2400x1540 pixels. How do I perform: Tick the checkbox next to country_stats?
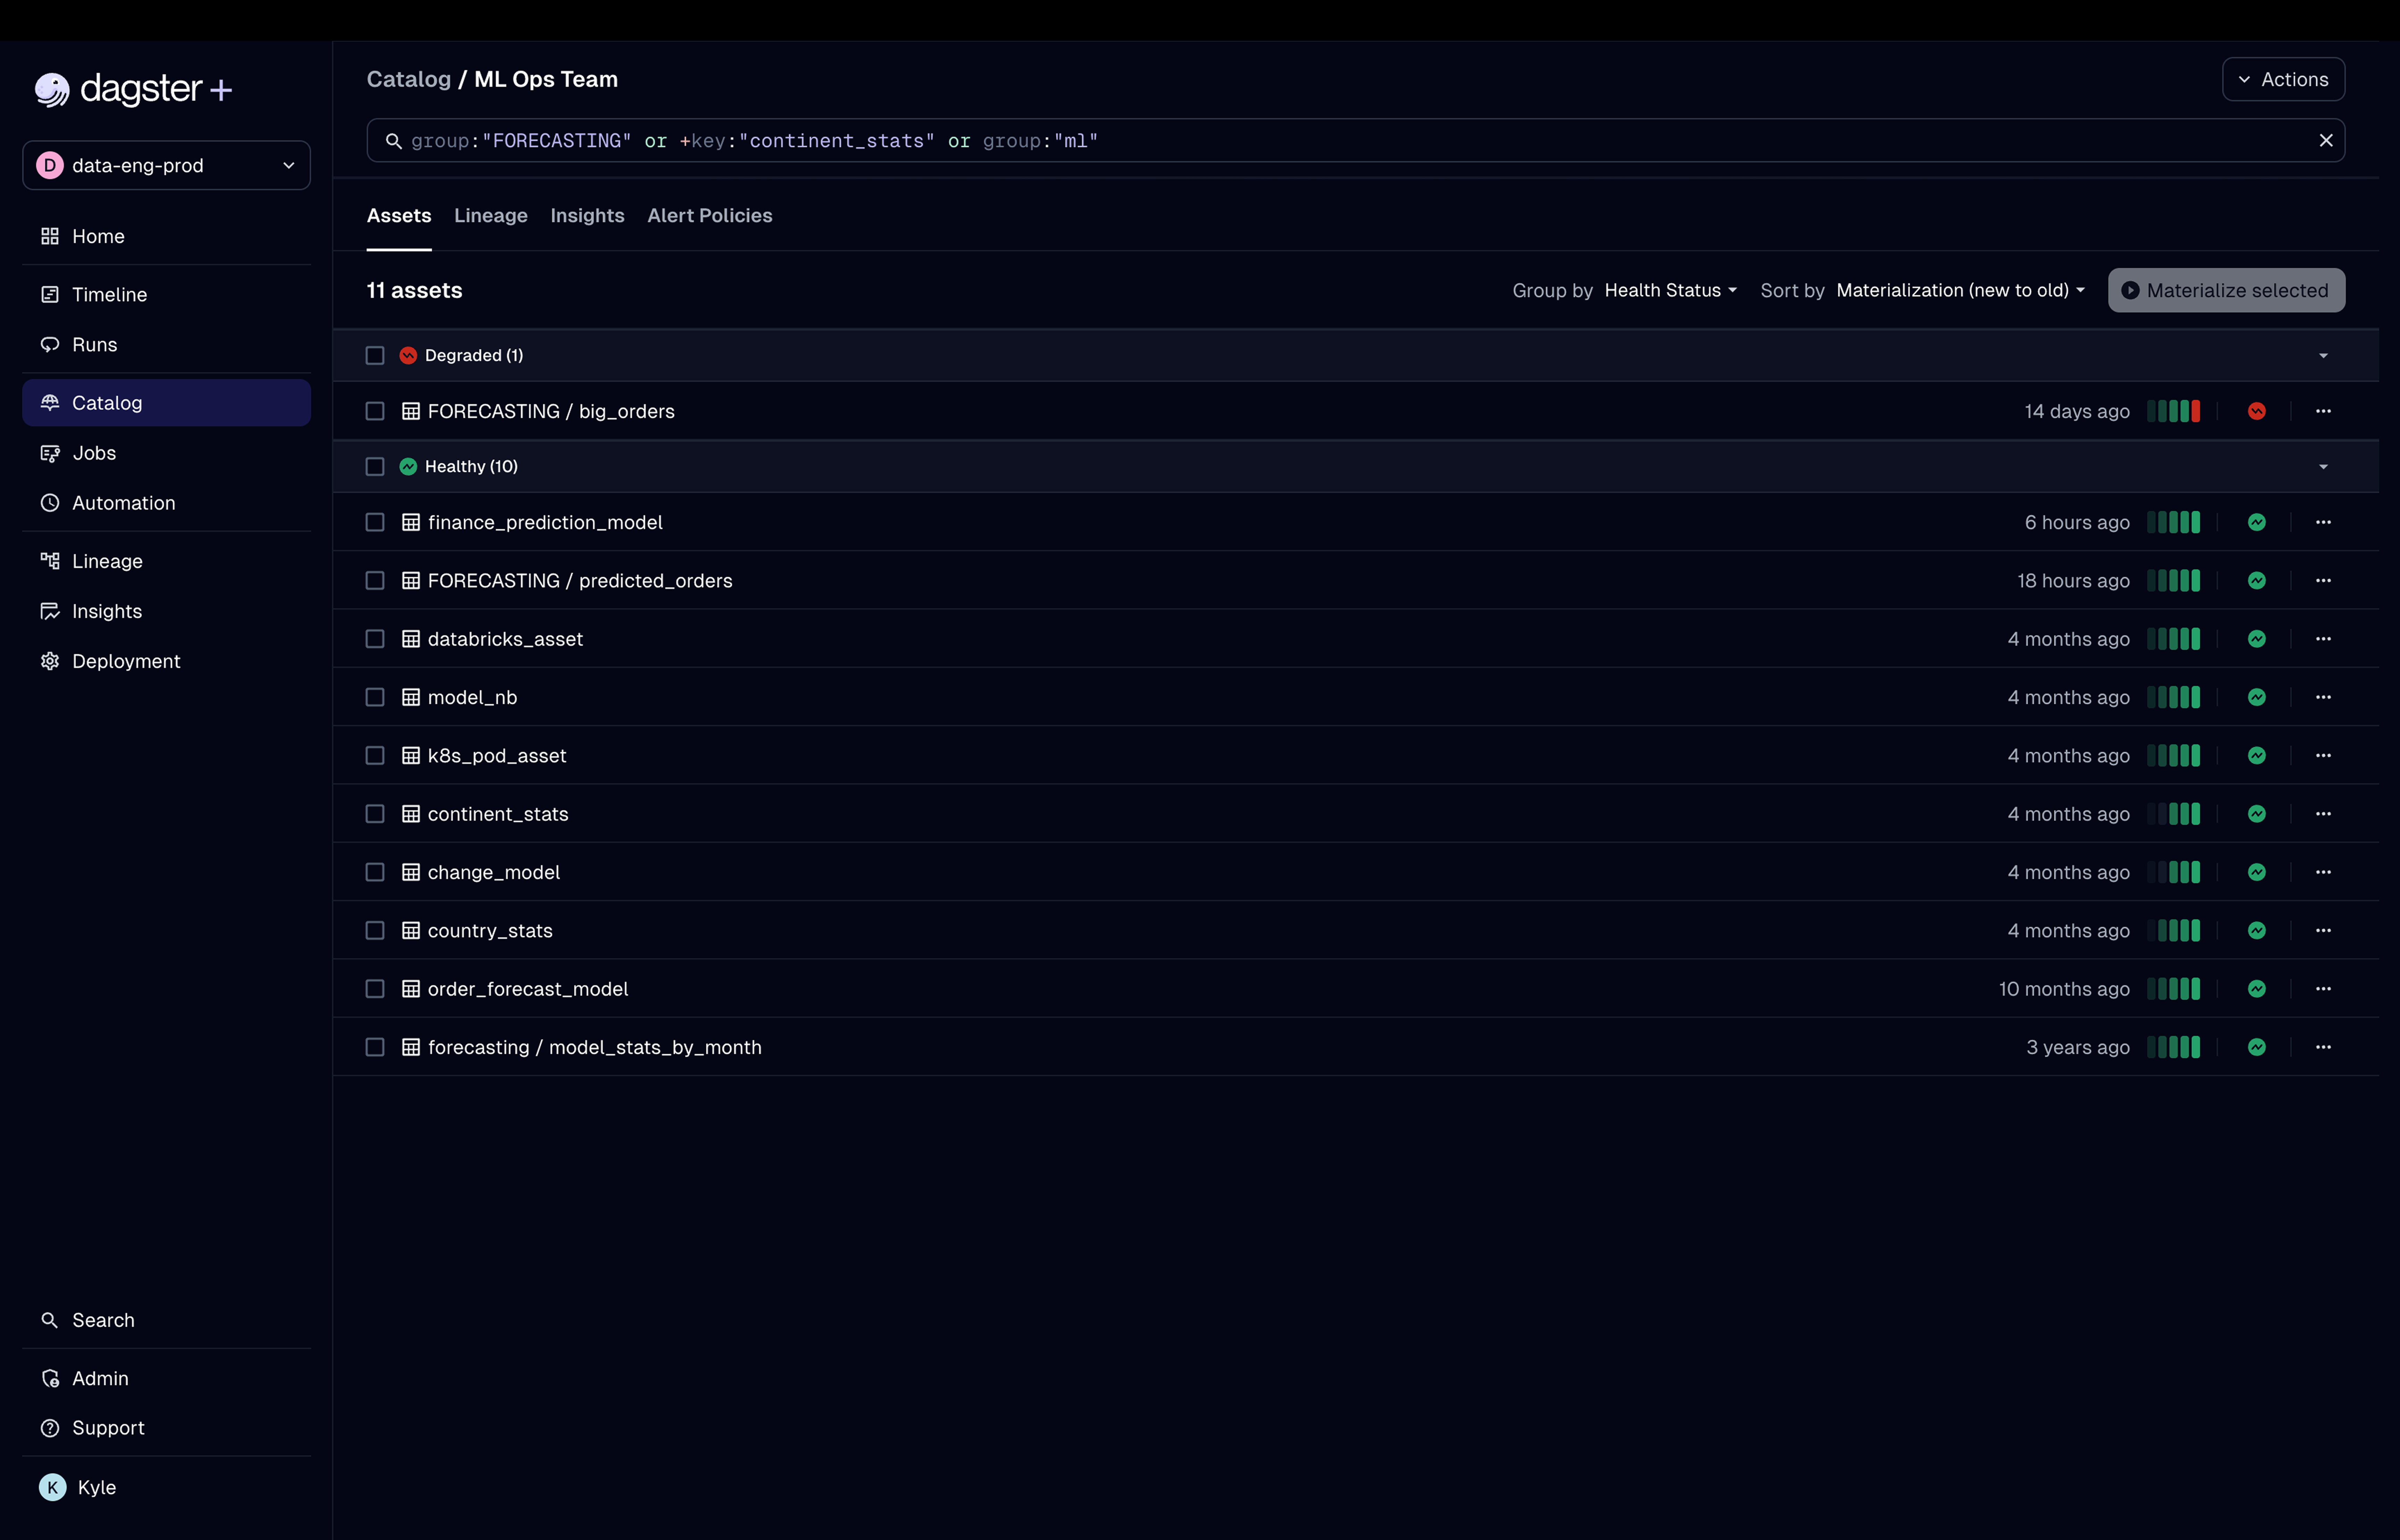tap(375, 930)
